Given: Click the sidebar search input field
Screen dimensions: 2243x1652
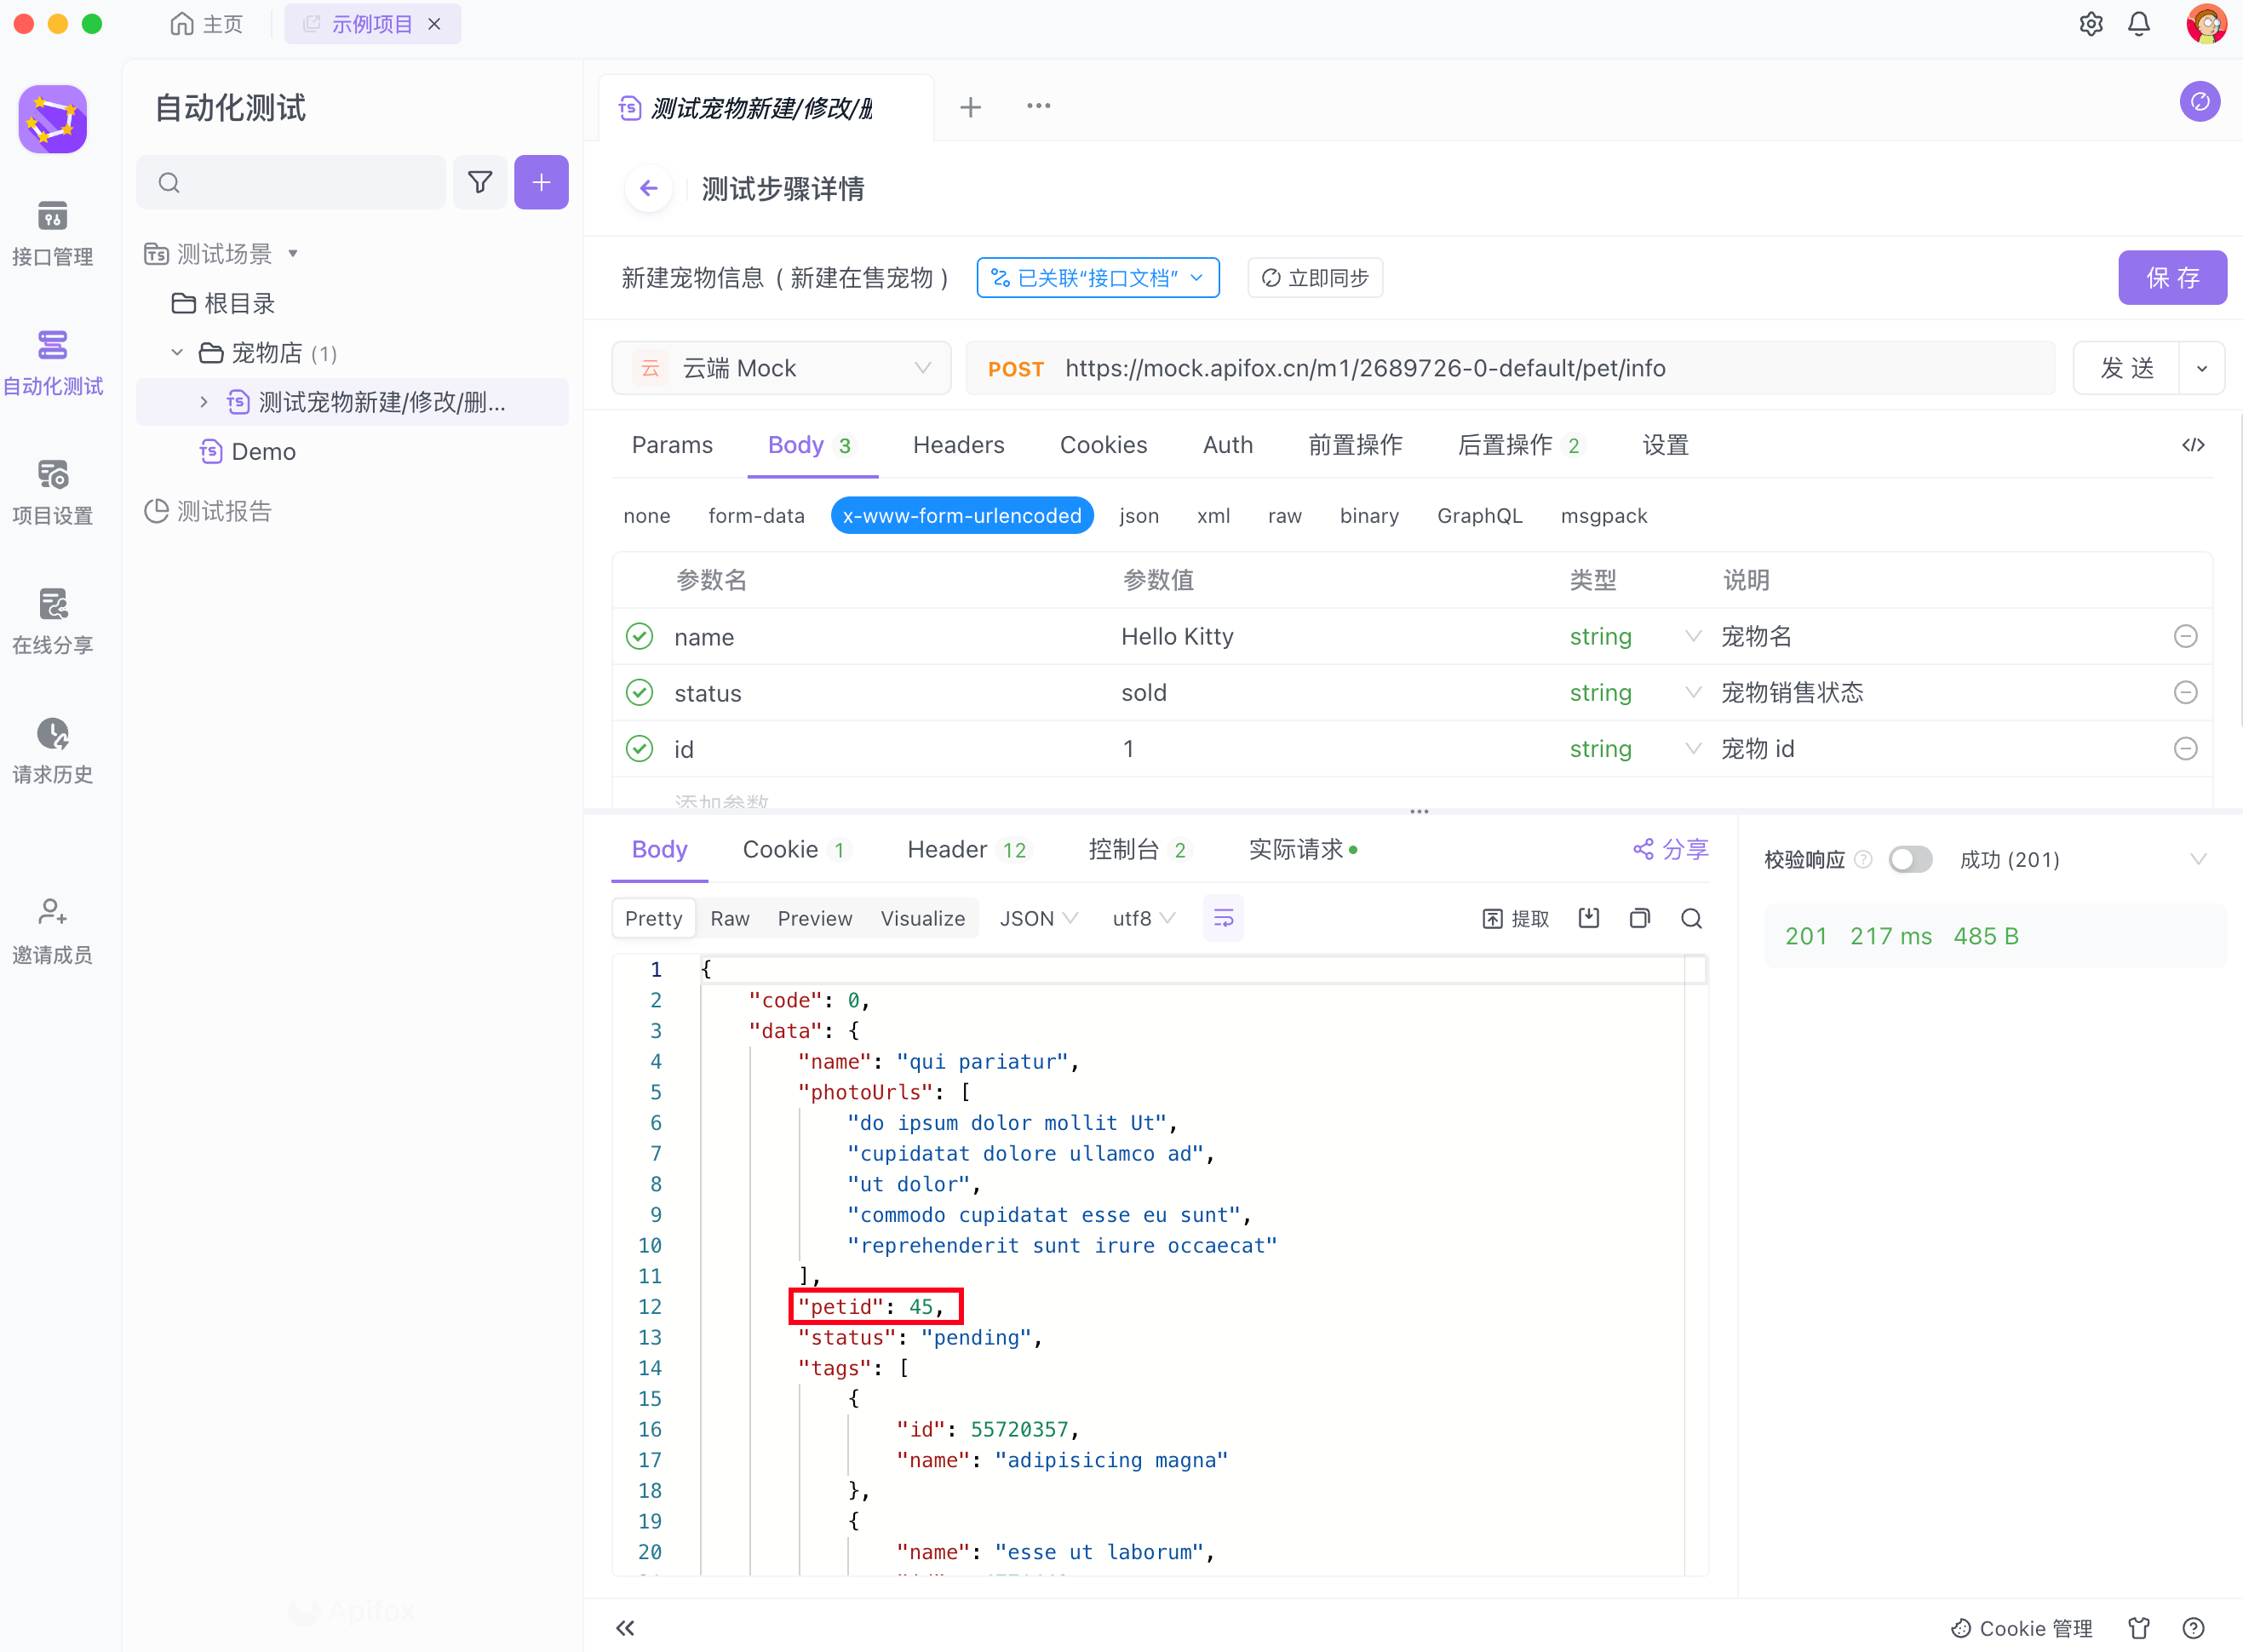Looking at the screenshot, I should pyautogui.click(x=300, y=183).
